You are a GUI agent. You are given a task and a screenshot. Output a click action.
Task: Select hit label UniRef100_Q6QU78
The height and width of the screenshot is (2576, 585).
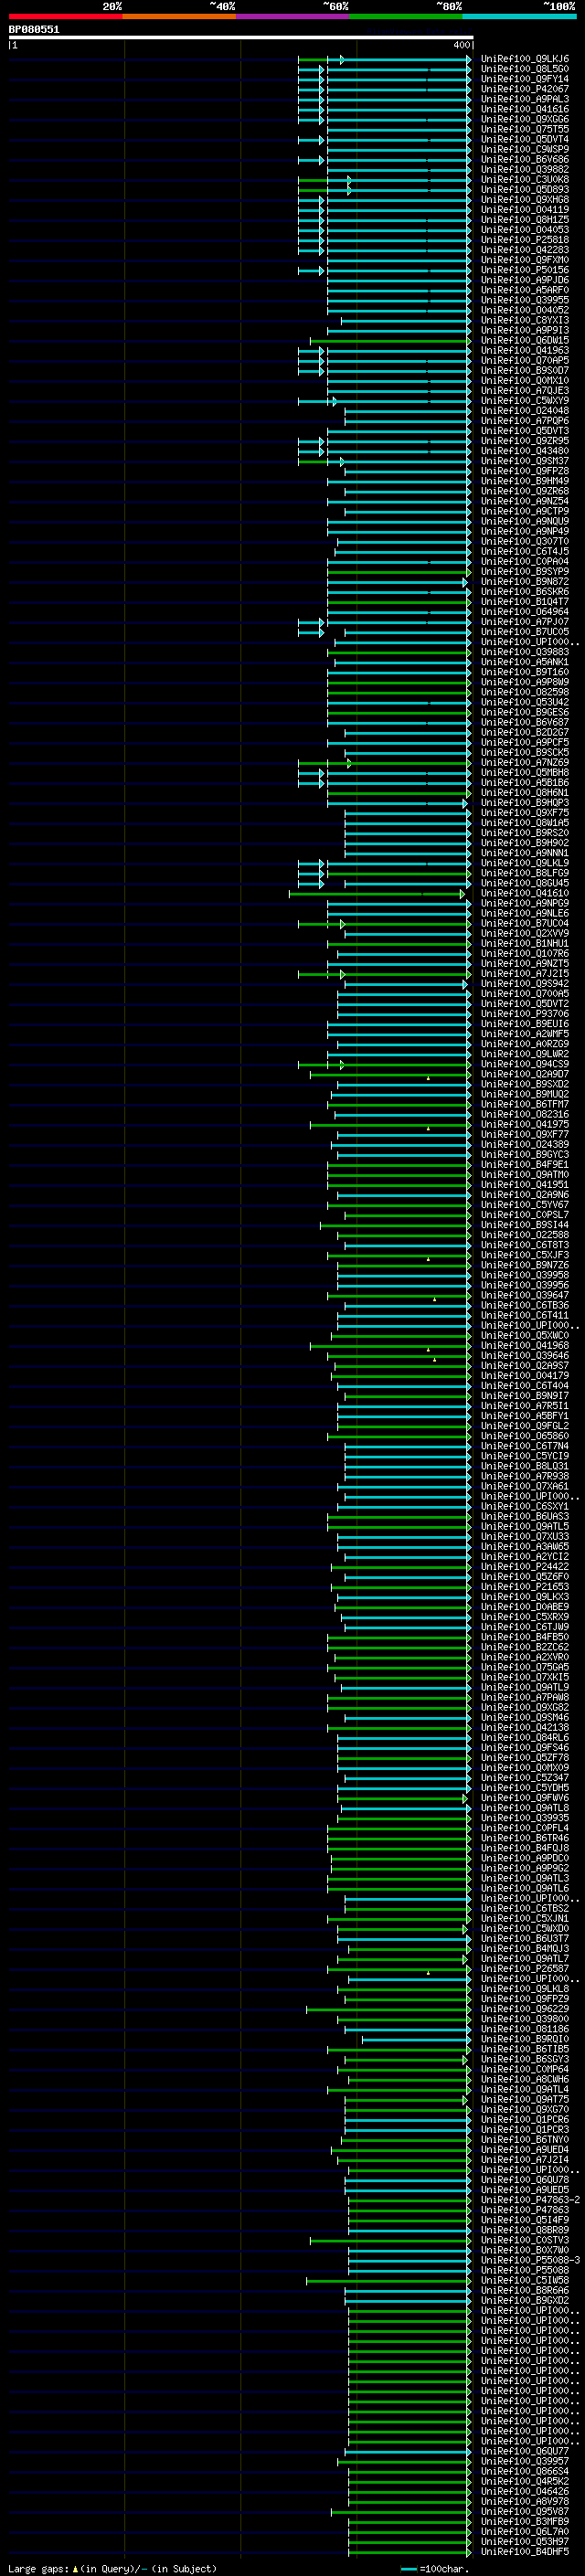pyautogui.click(x=525, y=2179)
